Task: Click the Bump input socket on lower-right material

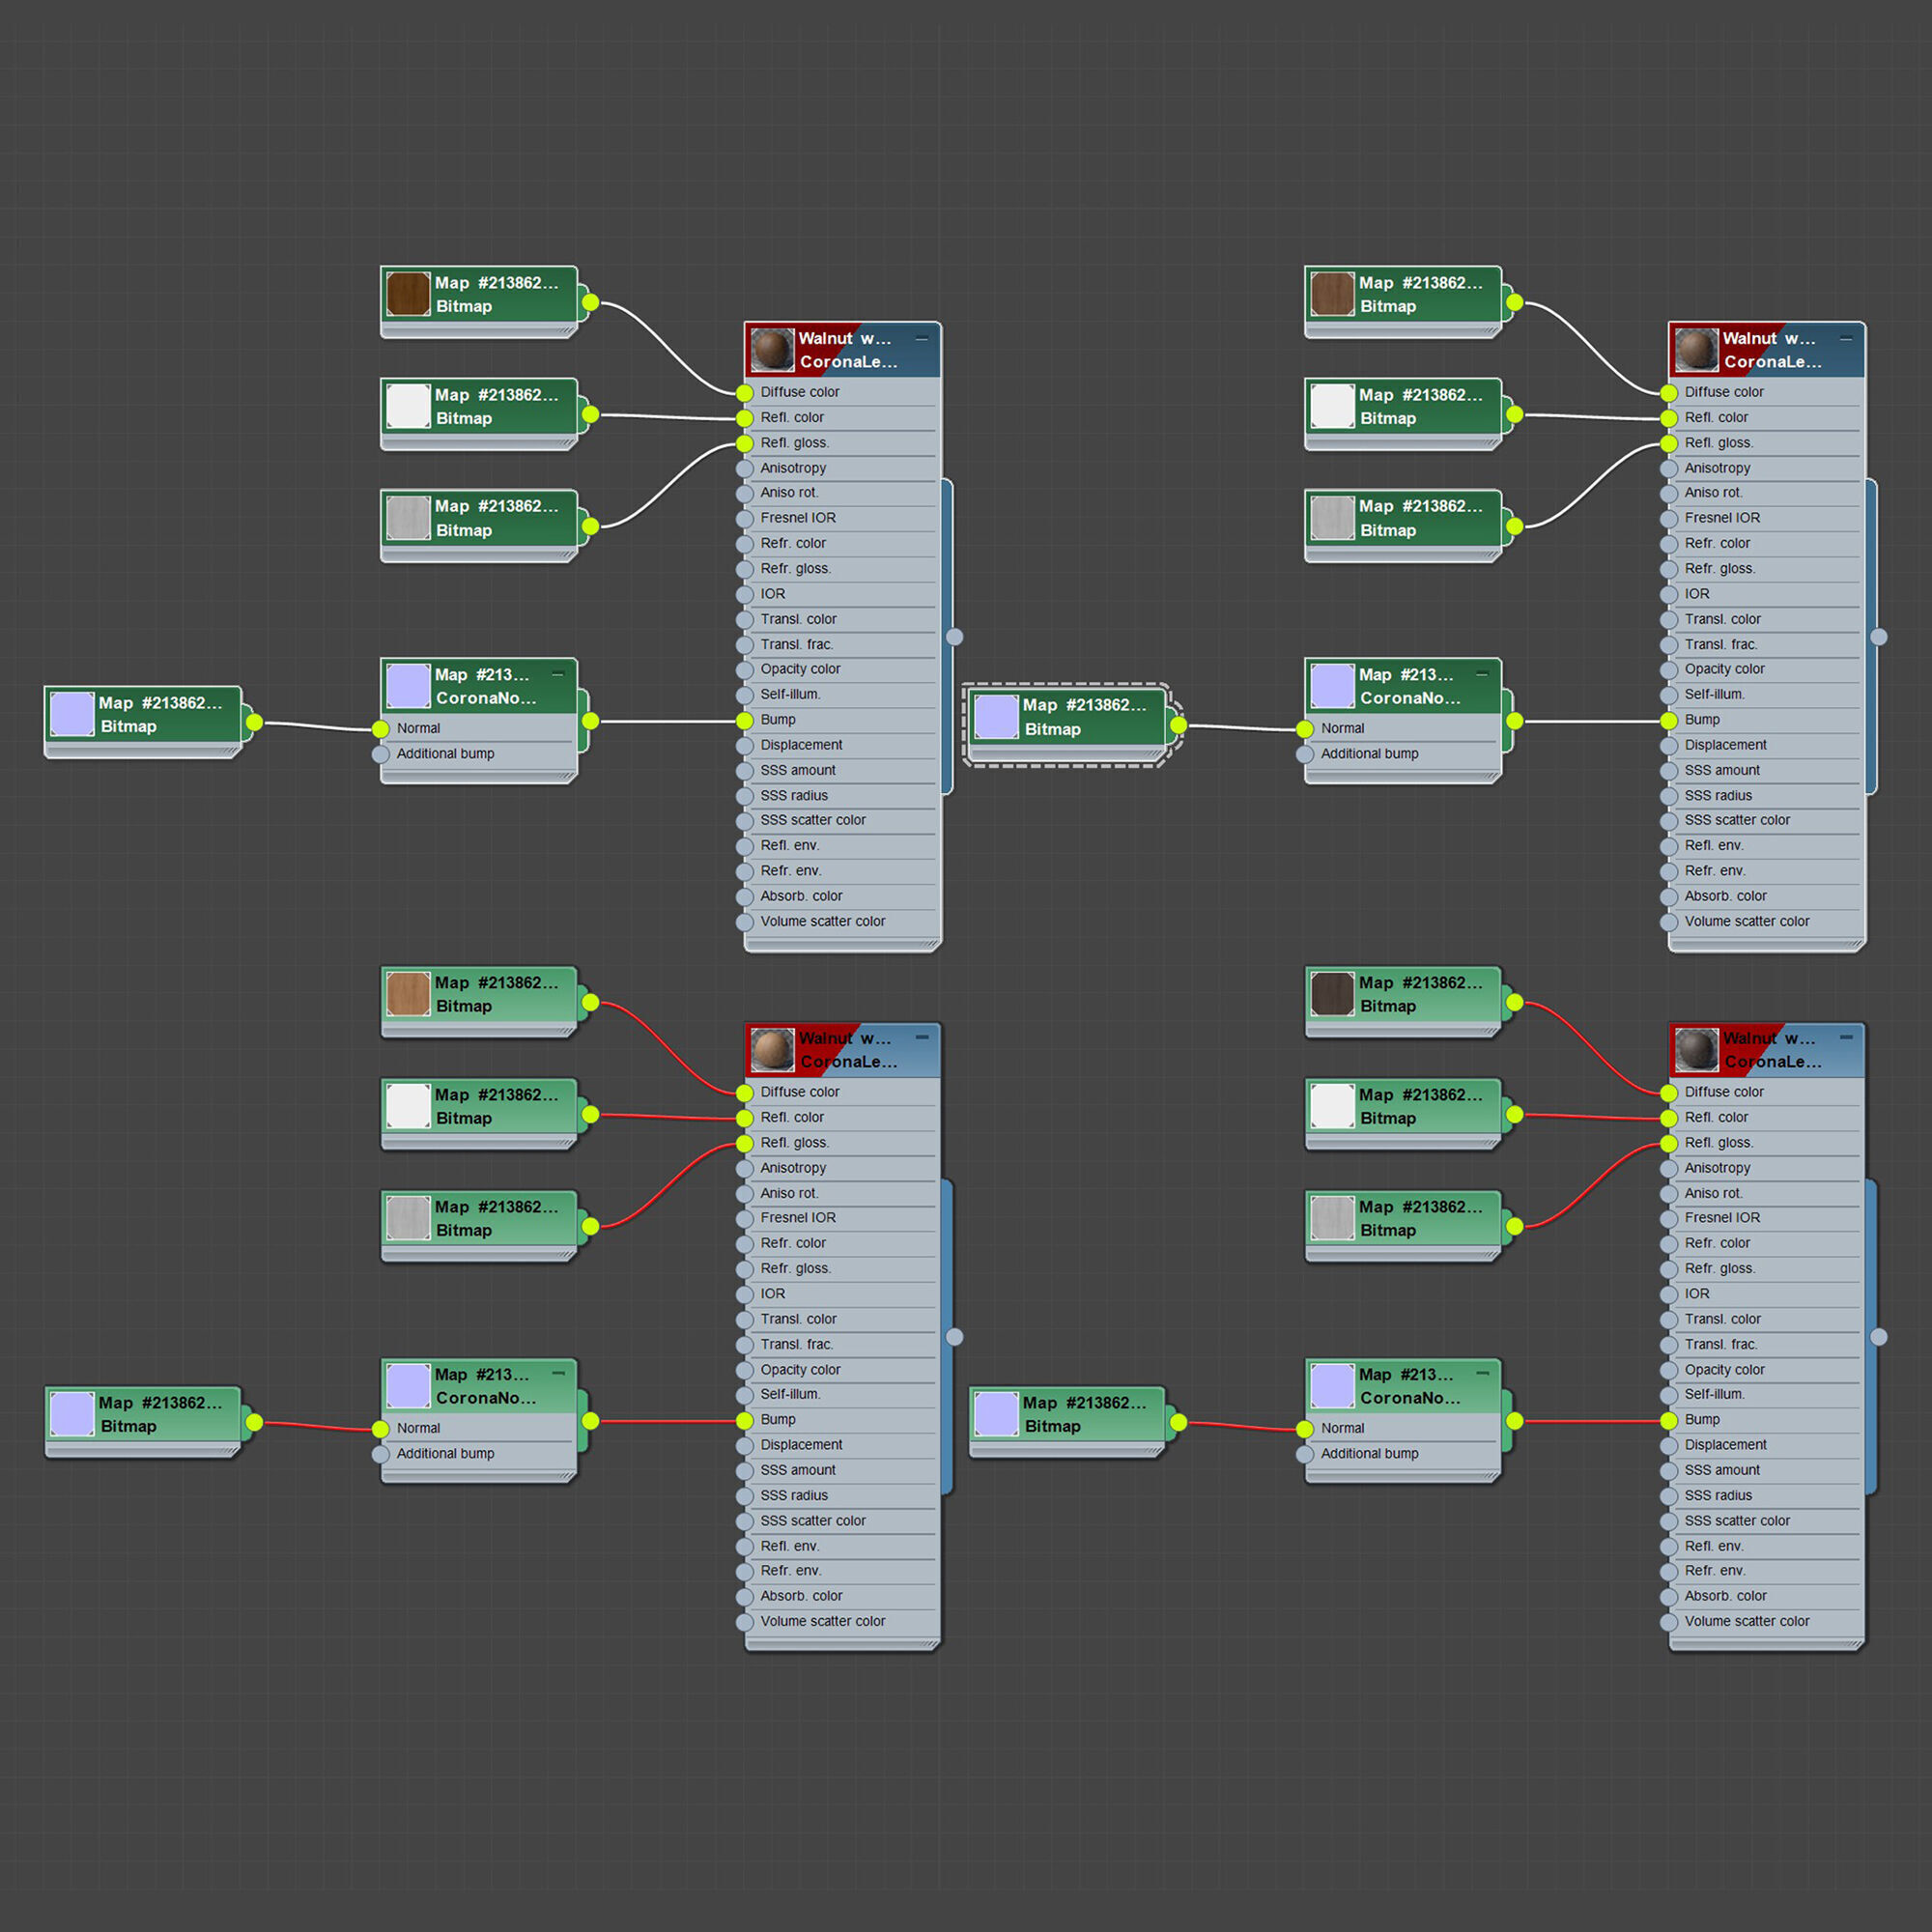Action: point(1669,1420)
